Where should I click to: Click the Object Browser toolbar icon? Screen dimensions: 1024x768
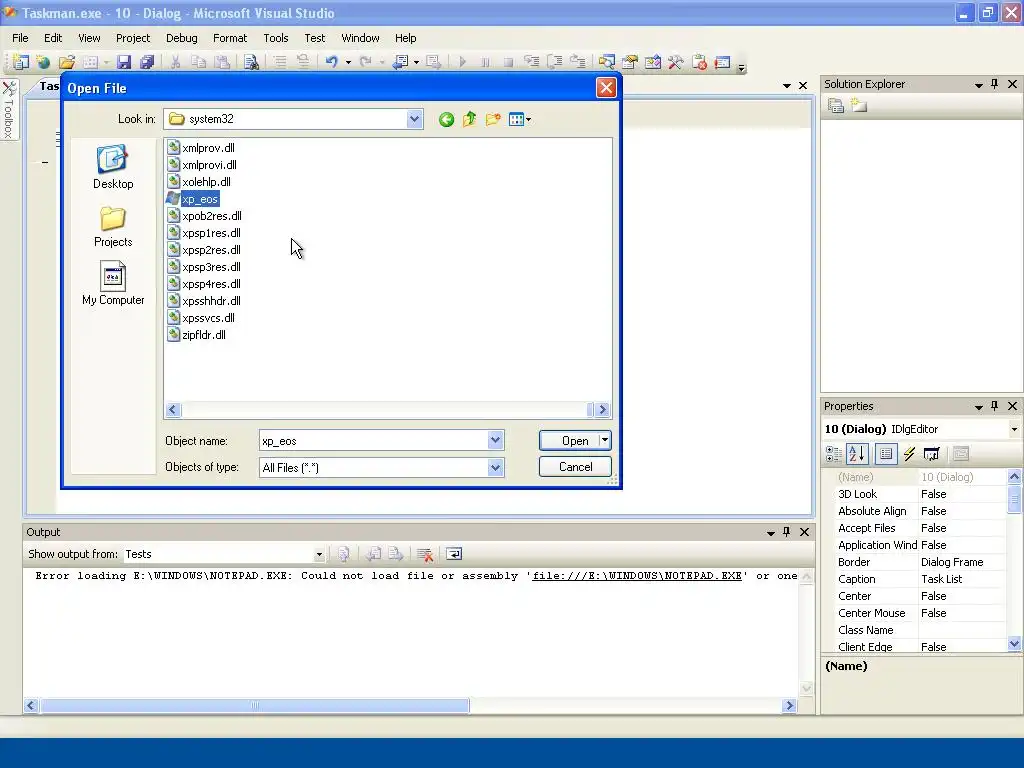coord(652,62)
